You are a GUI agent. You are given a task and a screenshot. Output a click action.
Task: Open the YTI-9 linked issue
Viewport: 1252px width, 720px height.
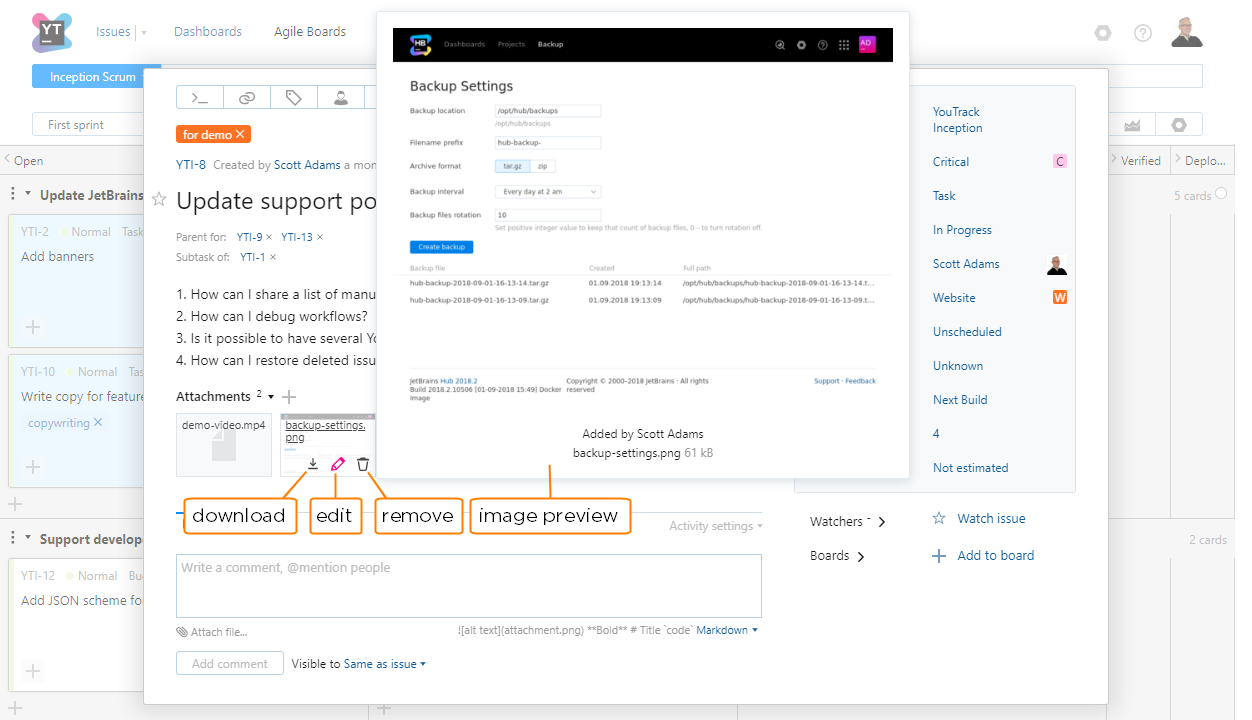pos(249,237)
